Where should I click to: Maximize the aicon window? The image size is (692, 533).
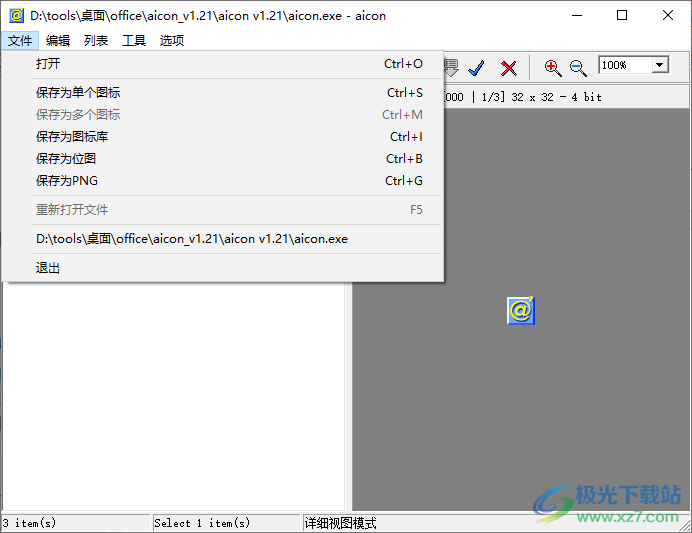622,15
